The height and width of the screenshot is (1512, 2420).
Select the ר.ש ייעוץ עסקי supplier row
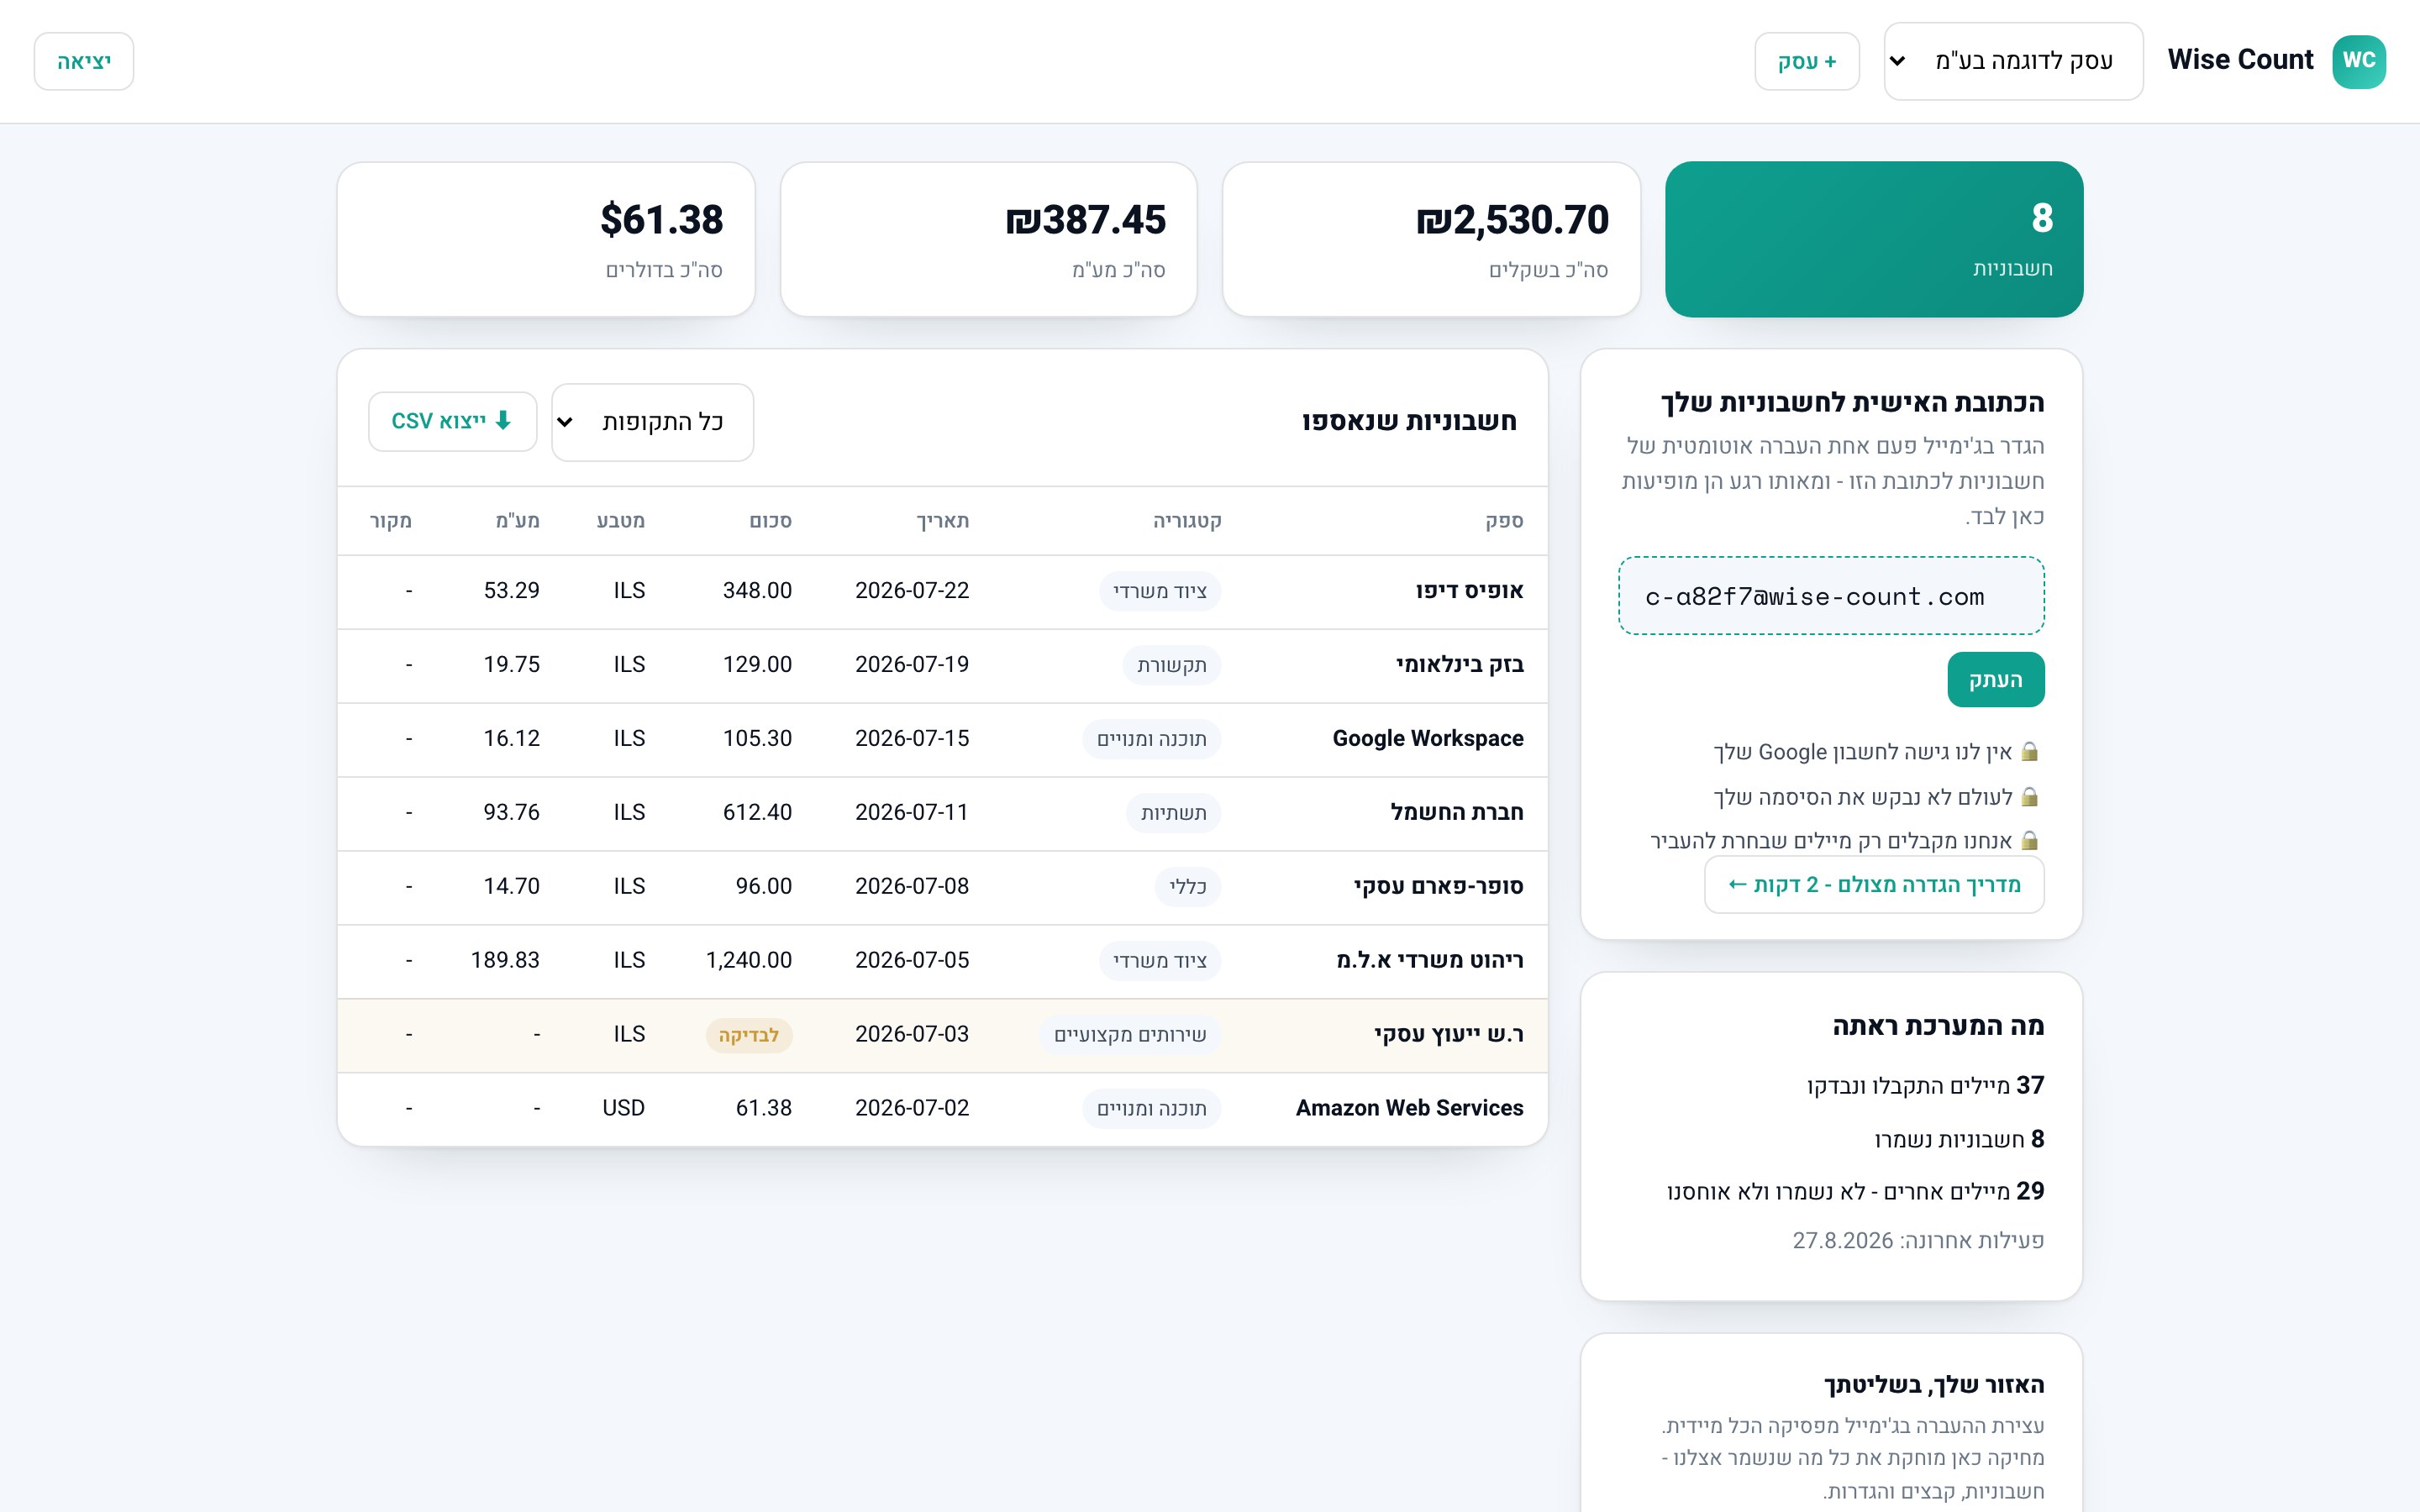tap(943, 1035)
